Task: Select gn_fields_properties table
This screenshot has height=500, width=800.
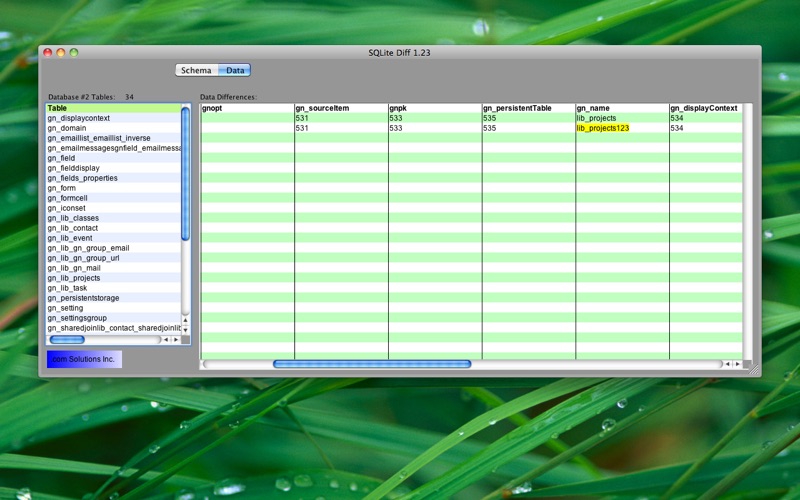Action: coord(114,178)
